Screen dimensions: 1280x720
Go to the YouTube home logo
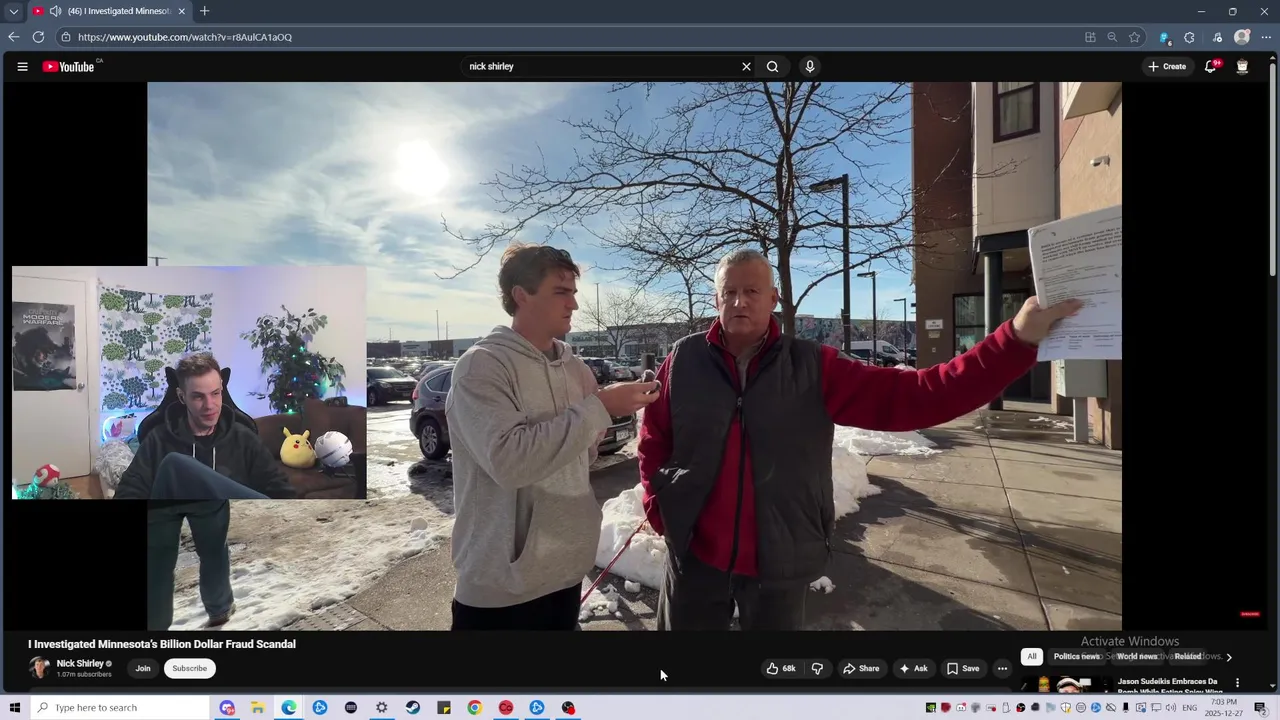pos(68,67)
